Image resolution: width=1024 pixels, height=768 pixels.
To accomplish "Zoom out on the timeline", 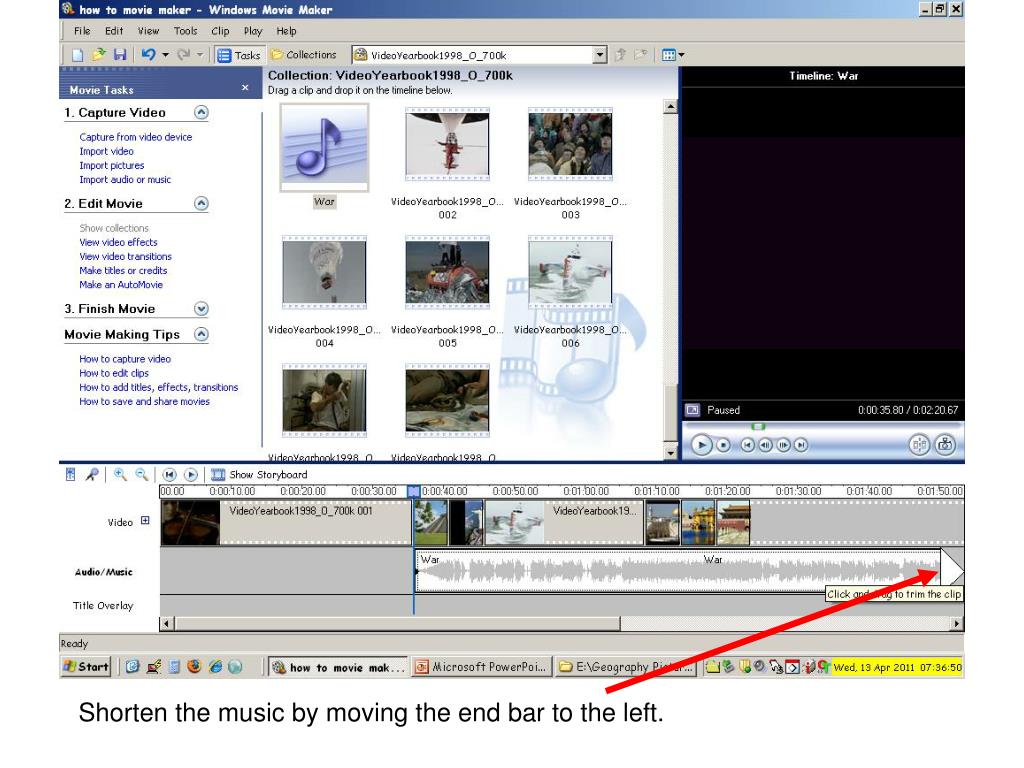I will (141, 475).
